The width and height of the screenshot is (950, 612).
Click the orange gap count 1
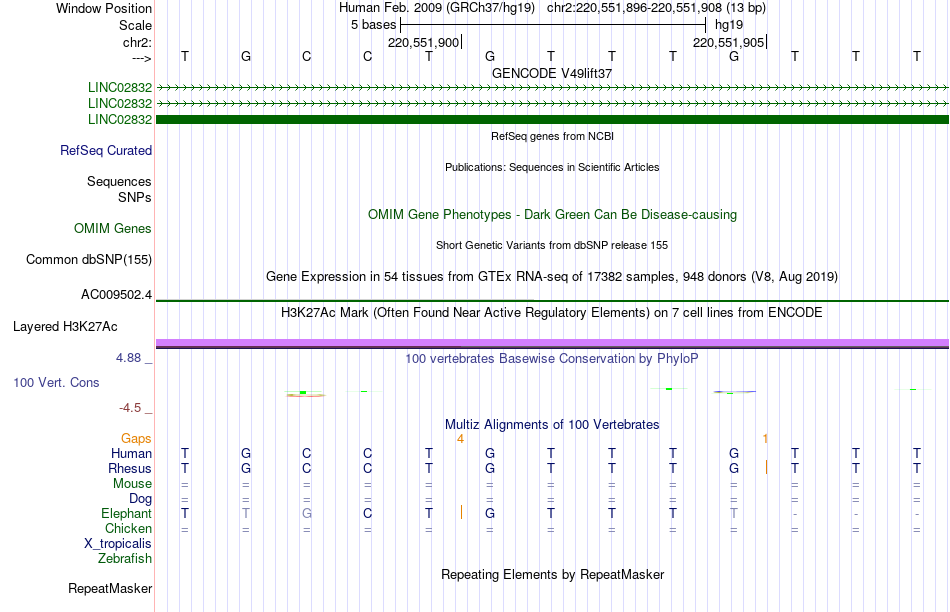click(766, 438)
